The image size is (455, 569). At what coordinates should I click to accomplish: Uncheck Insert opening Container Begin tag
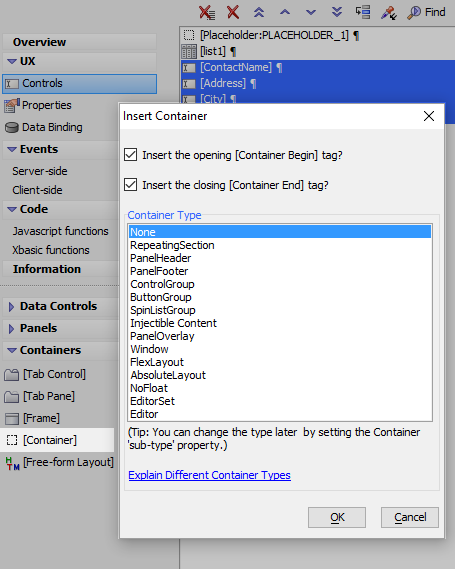click(131, 155)
